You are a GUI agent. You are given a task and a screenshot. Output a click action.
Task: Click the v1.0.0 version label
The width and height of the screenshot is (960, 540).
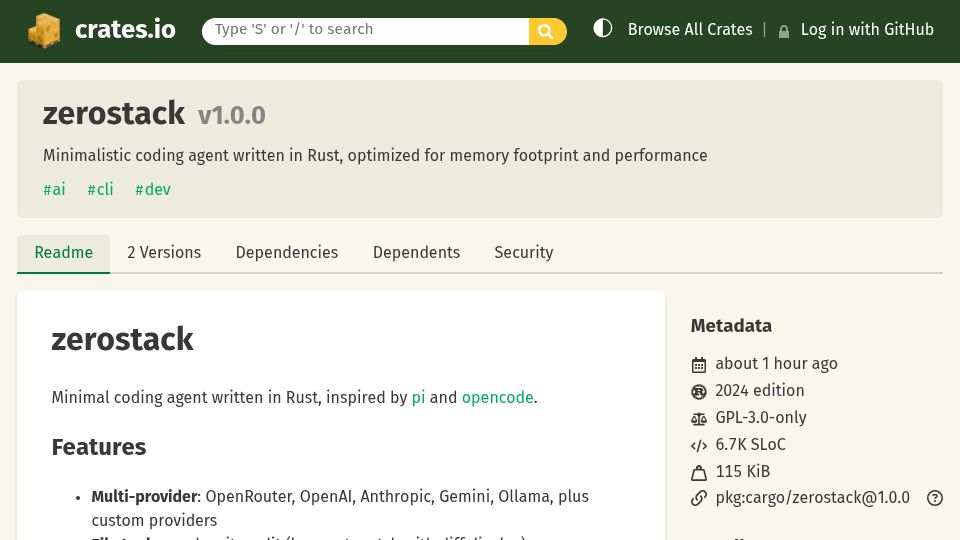(x=231, y=115)
